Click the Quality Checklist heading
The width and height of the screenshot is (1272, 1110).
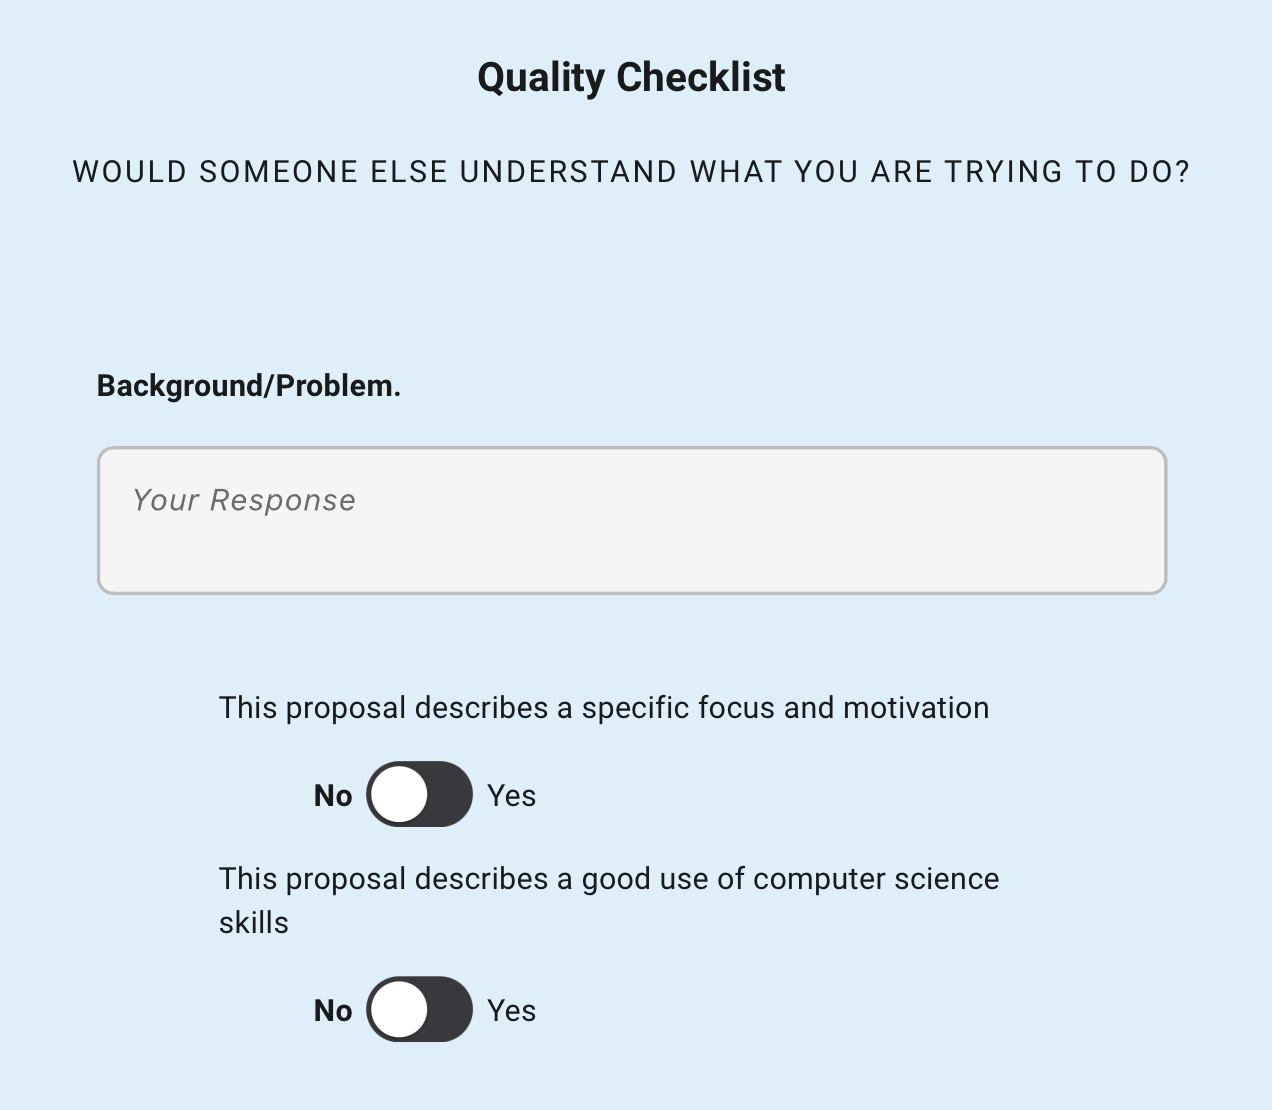631,78
